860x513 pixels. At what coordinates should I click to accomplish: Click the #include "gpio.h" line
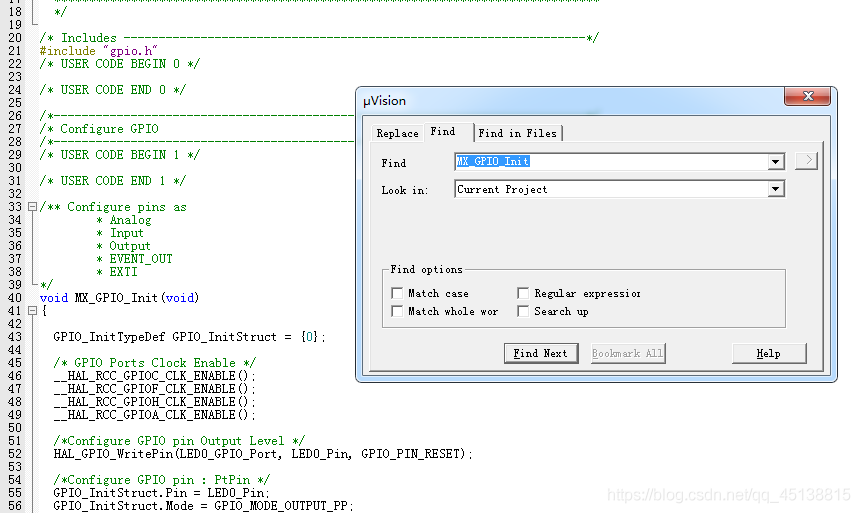pos(98,51)
